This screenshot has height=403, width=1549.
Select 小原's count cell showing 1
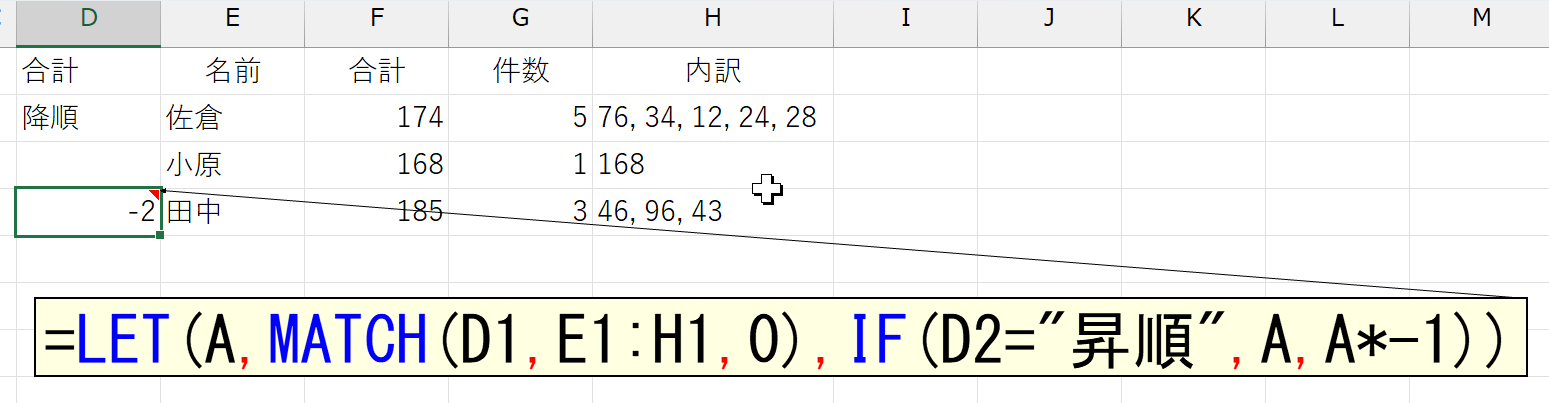coord(520,164)
